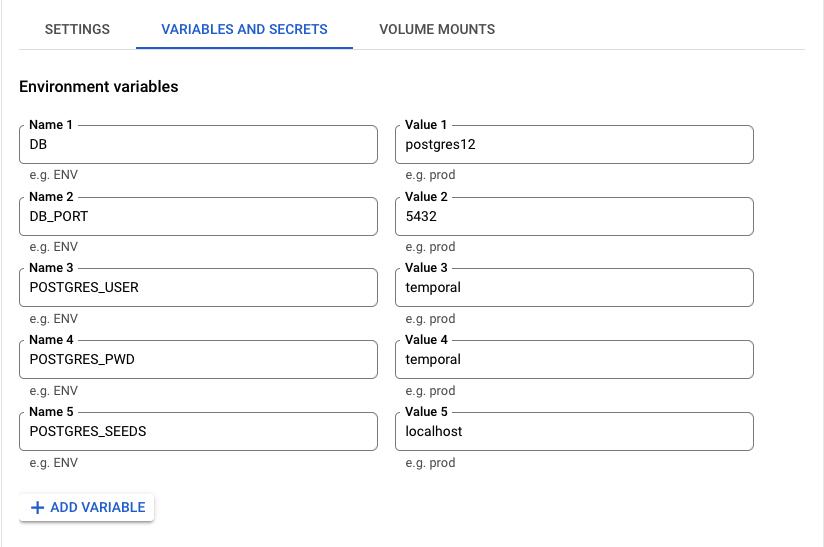824x547 pixels.
Task: Click the Value 3 field with temporal
Action: click(x=574, y=288)
